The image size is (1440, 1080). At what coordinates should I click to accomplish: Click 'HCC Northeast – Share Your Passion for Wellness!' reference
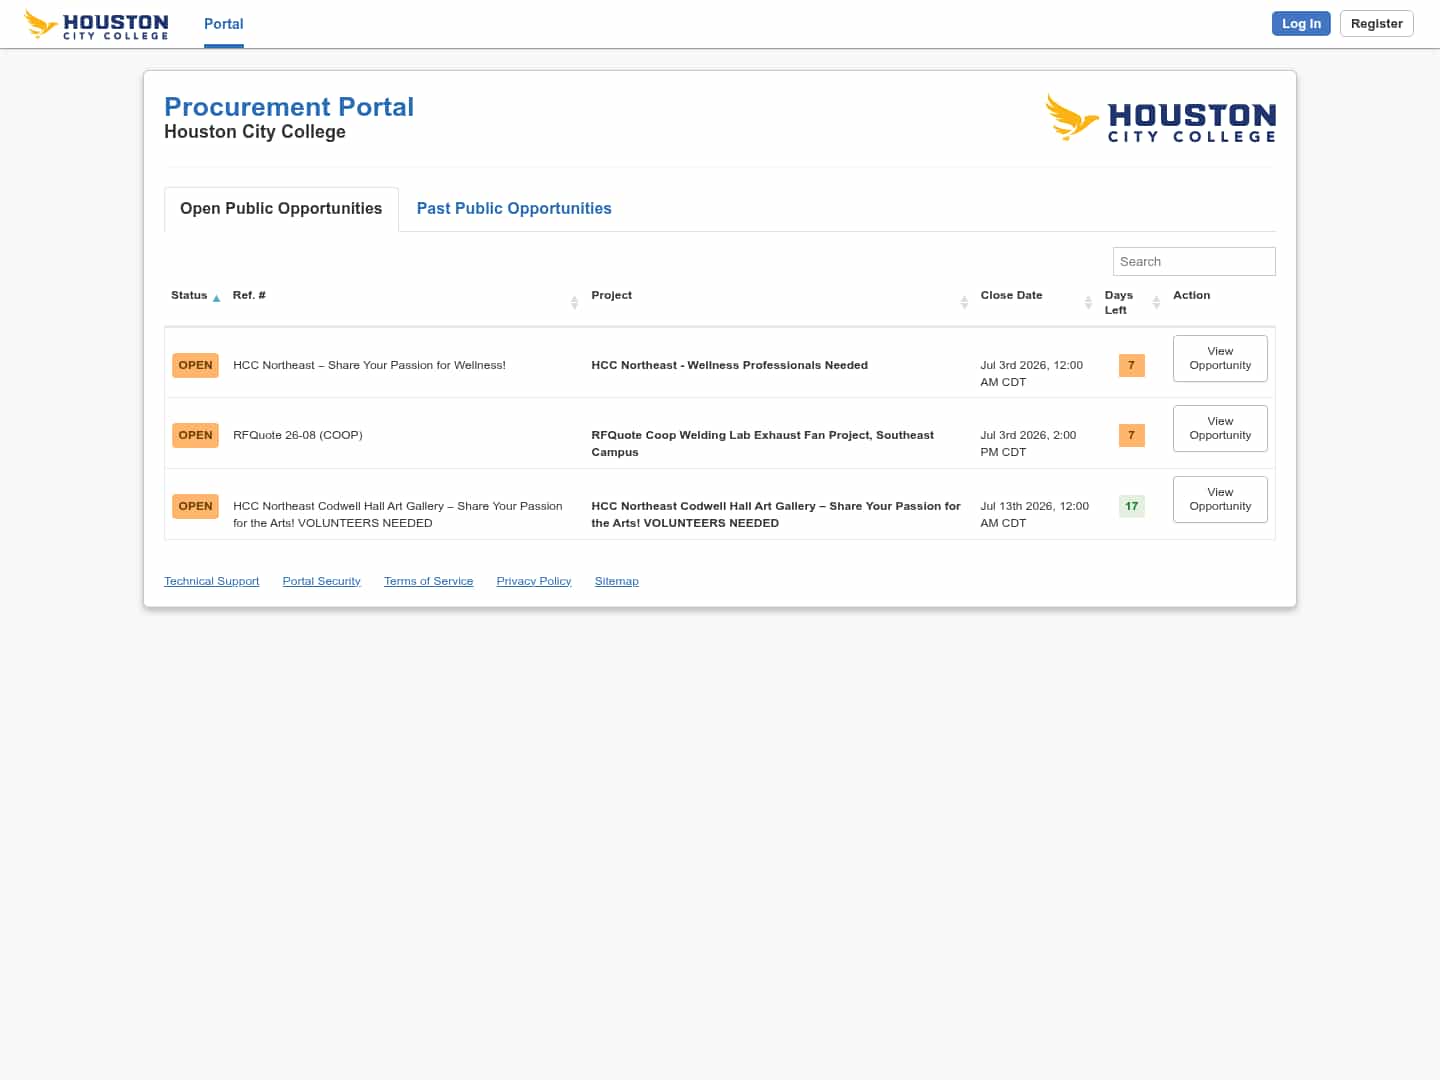(x=369, y=365)
